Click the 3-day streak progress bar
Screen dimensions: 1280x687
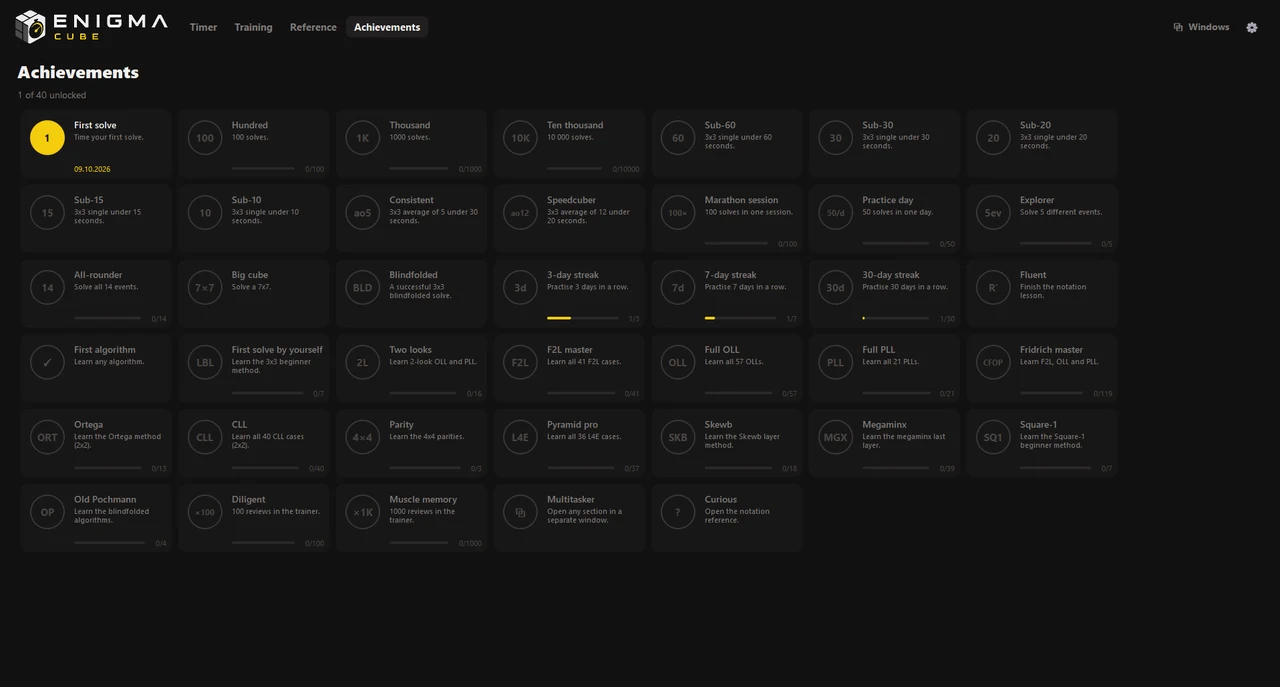pyautogui.click(x=583, y=318)
